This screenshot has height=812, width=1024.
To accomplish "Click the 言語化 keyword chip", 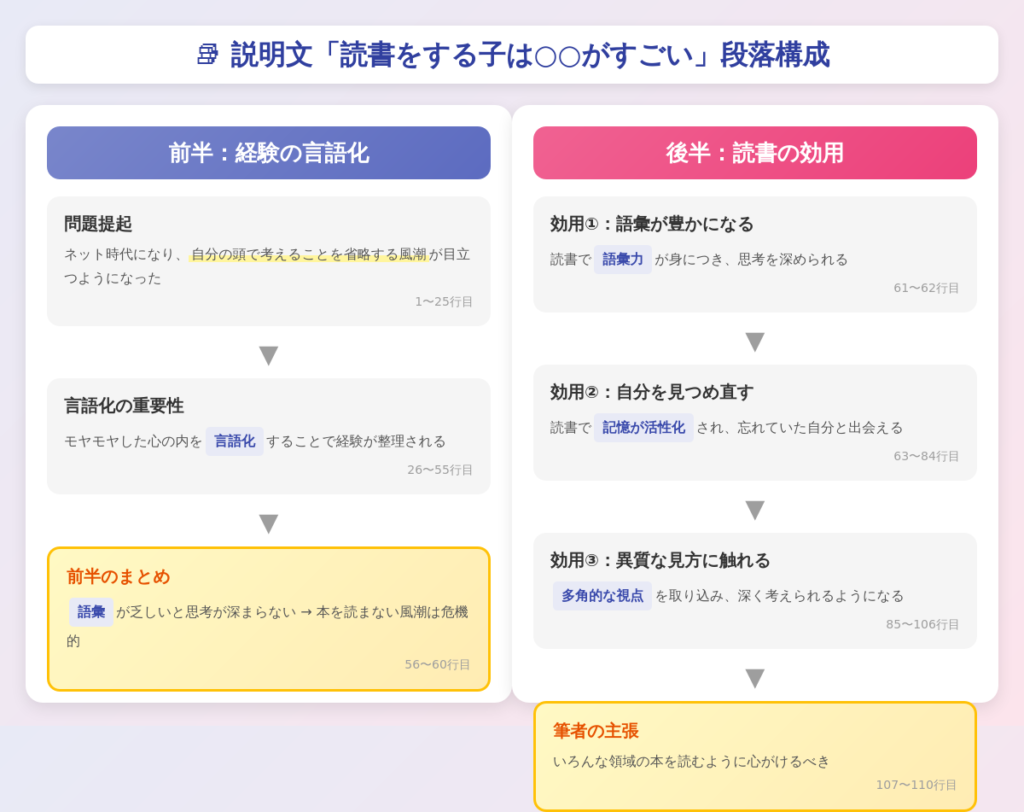I will click(234, 441).
